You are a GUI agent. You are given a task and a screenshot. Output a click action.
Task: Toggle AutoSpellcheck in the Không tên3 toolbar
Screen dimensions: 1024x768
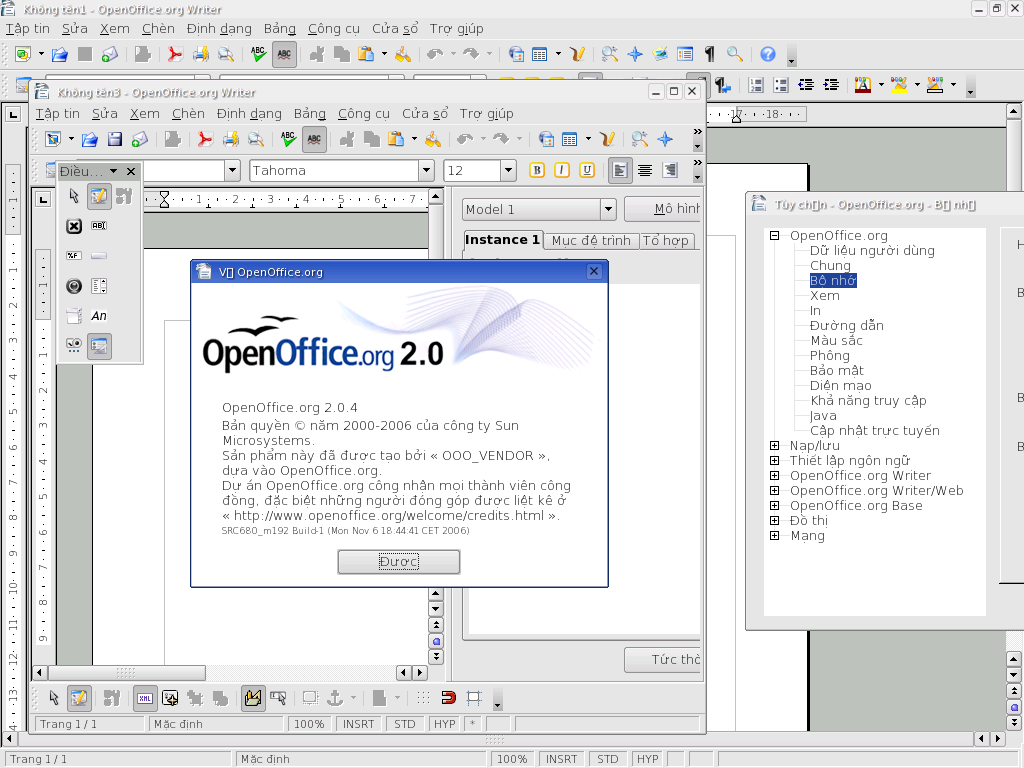coord(314,139)
